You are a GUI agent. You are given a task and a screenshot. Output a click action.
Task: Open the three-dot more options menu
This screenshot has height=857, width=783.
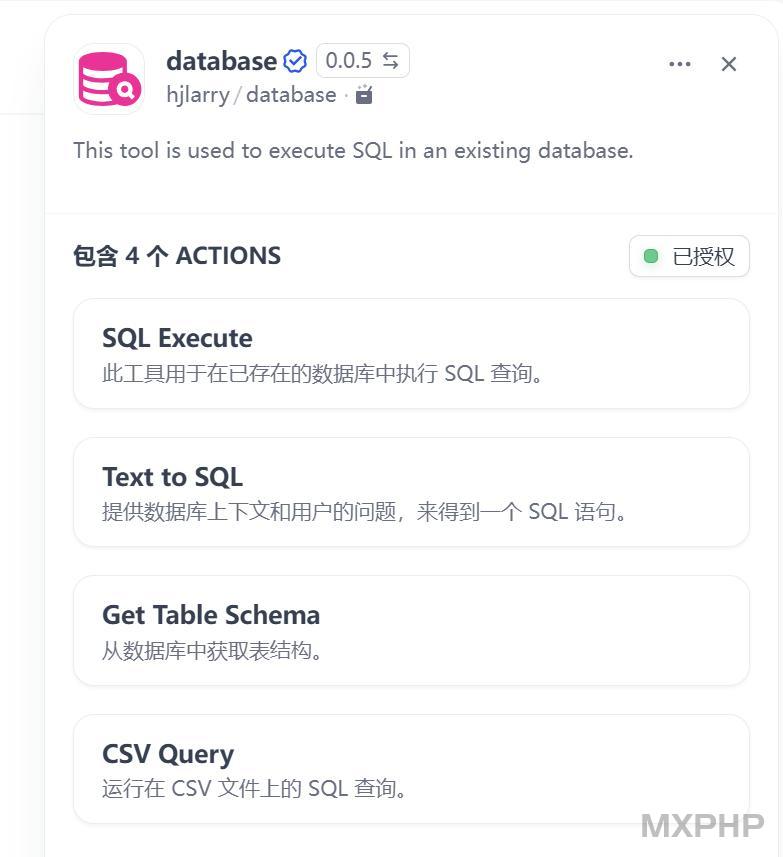679,64
